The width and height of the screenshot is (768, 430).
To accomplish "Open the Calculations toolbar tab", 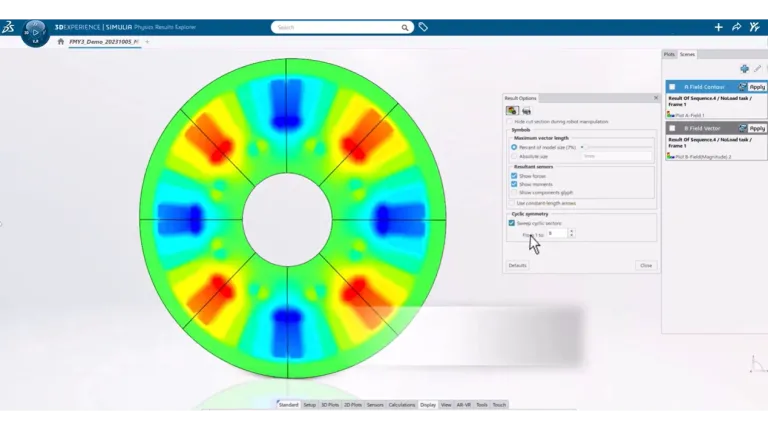I will click(x=402, y=405).
